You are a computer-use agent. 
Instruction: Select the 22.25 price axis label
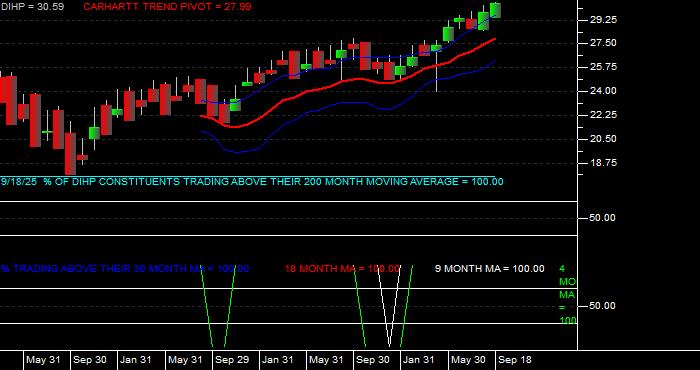(603, 115)
